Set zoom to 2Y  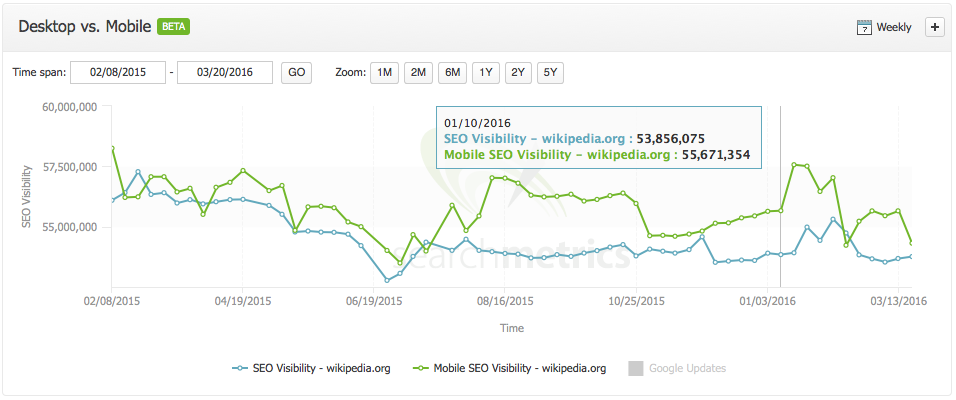coord(518,72)
